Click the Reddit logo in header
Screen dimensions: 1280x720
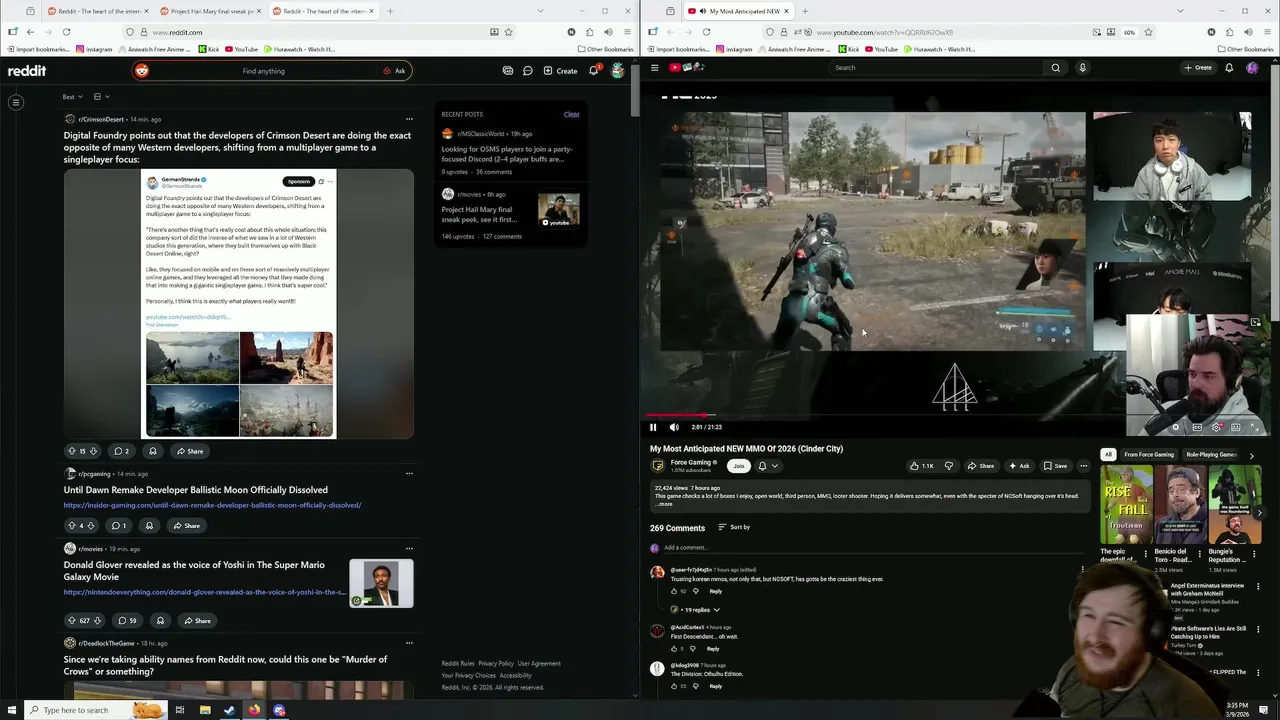(27, 71)
